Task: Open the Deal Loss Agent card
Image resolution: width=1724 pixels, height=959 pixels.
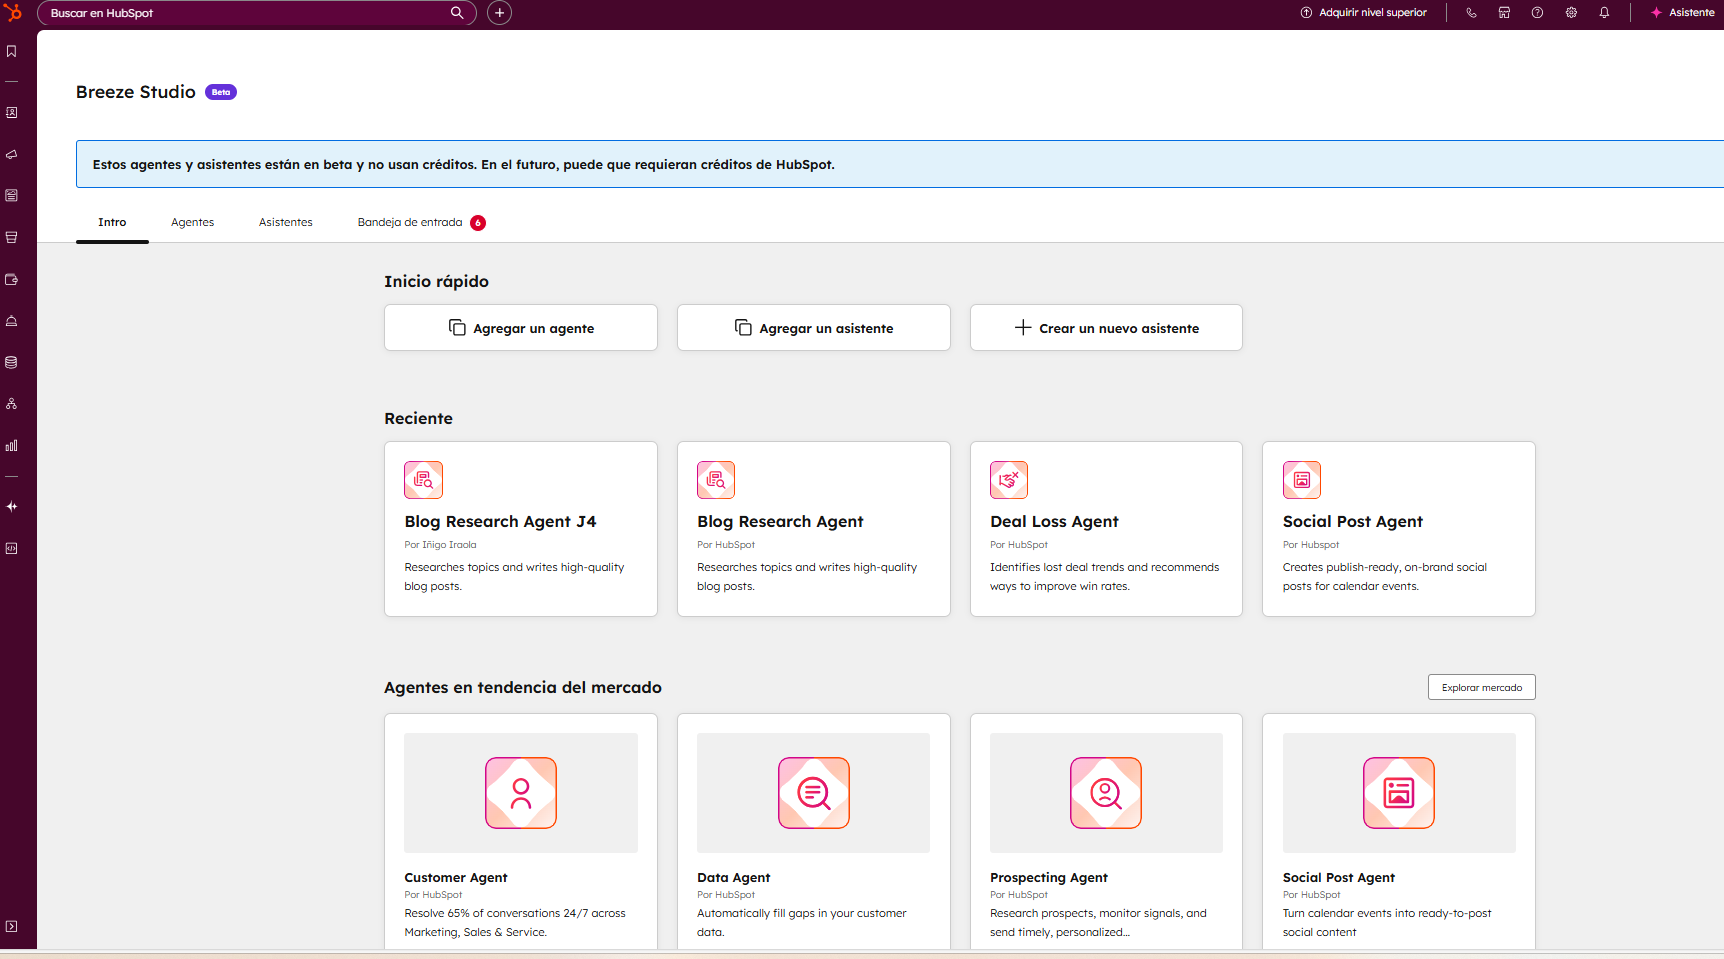Action: click(x=1106, y=529)
